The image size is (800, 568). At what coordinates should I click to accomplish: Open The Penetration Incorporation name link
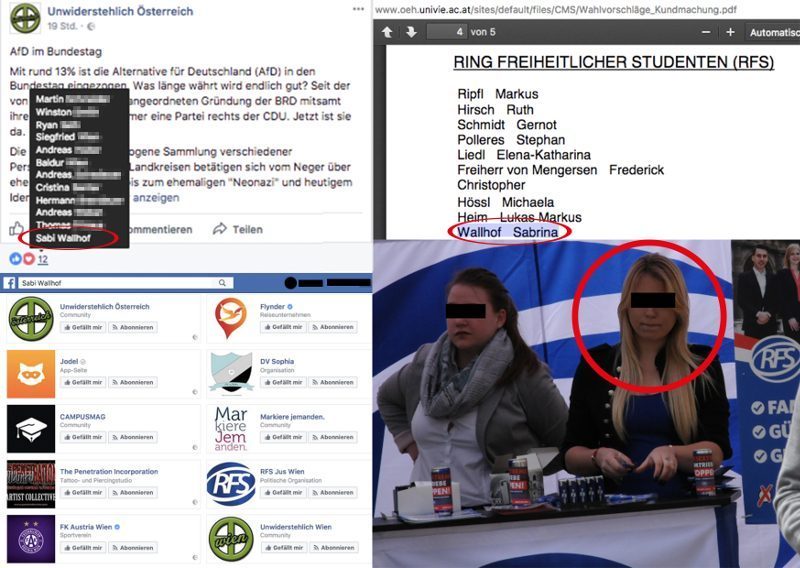point(109,472)
